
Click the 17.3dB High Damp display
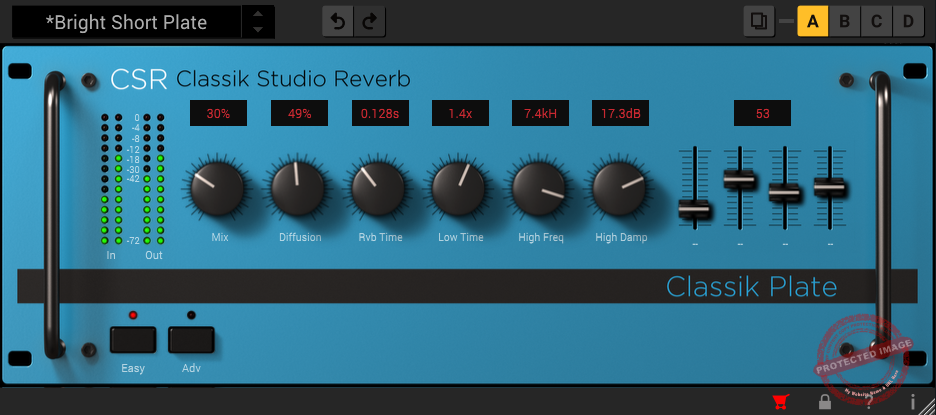620,113
